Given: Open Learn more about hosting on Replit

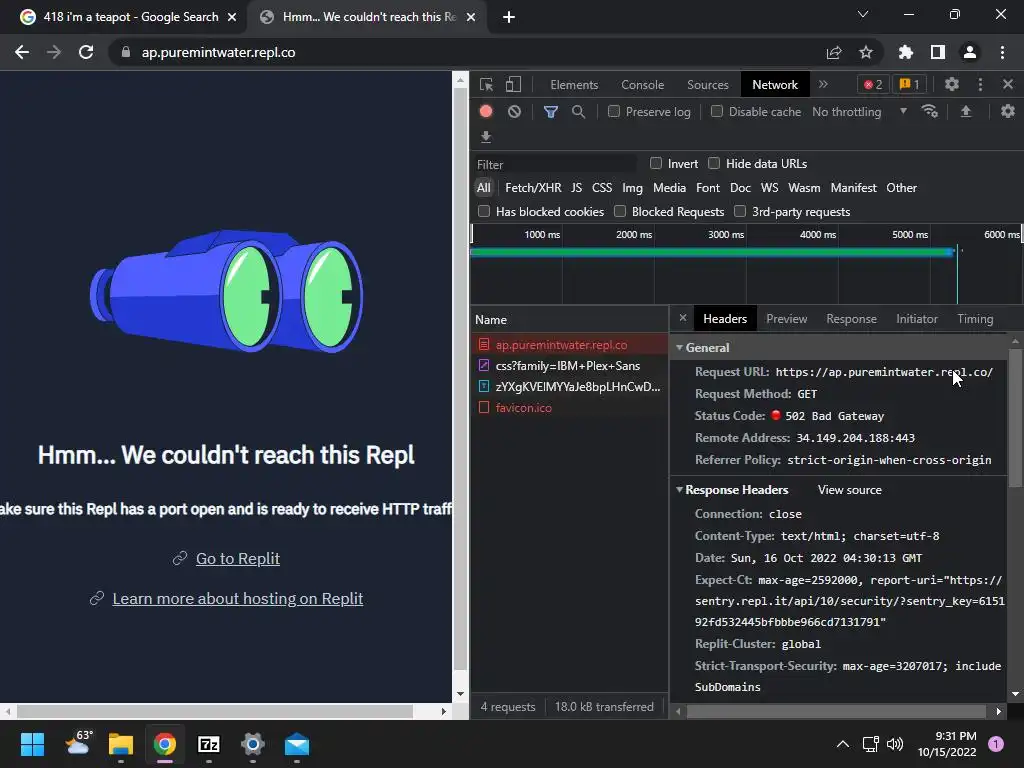Looking at the screenshot, I should click(238, 598).
